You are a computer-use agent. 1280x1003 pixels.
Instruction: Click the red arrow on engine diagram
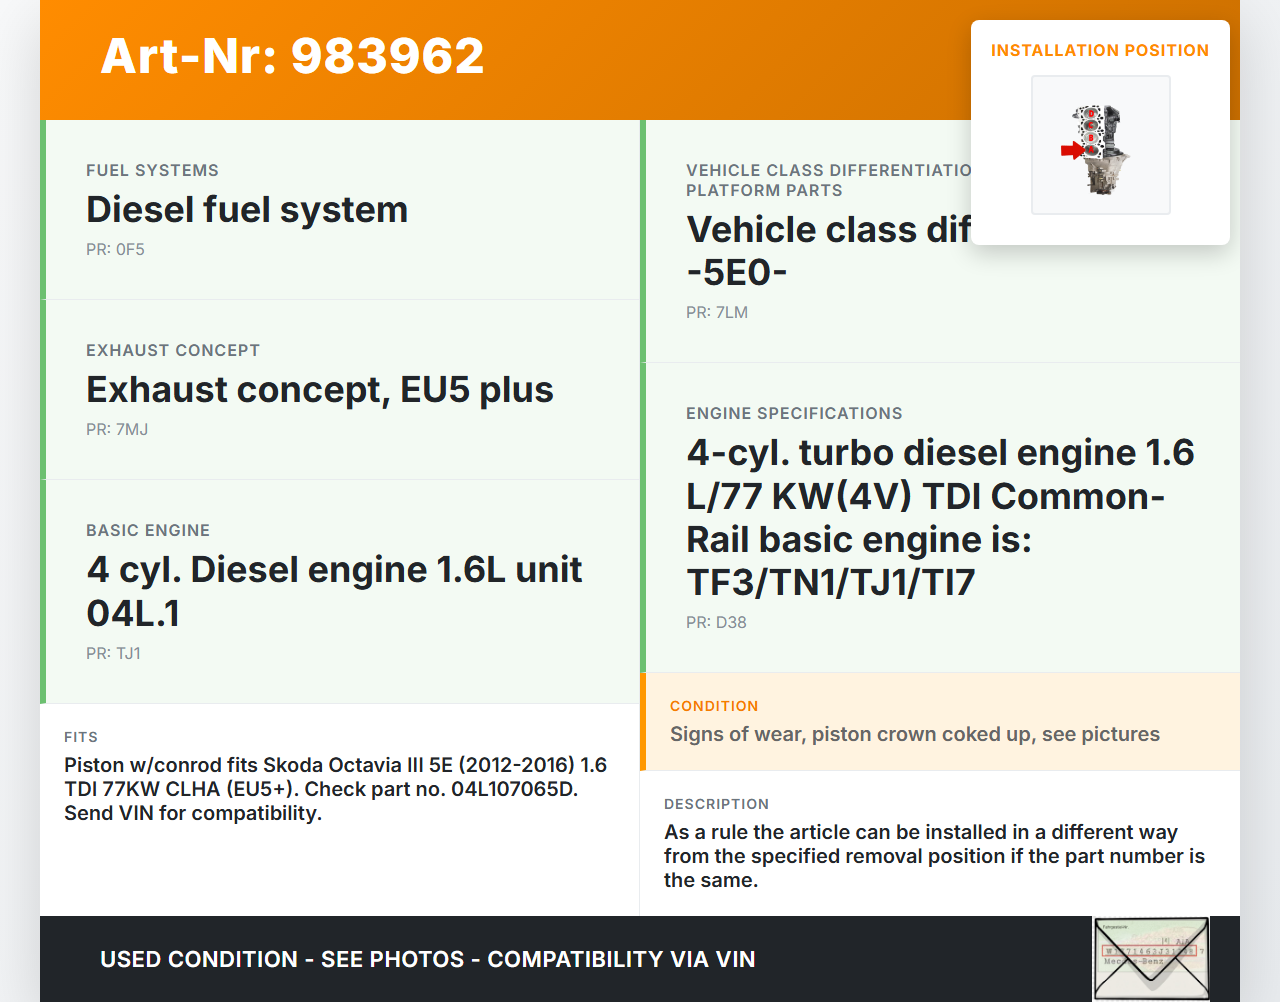coord(1071,151)
